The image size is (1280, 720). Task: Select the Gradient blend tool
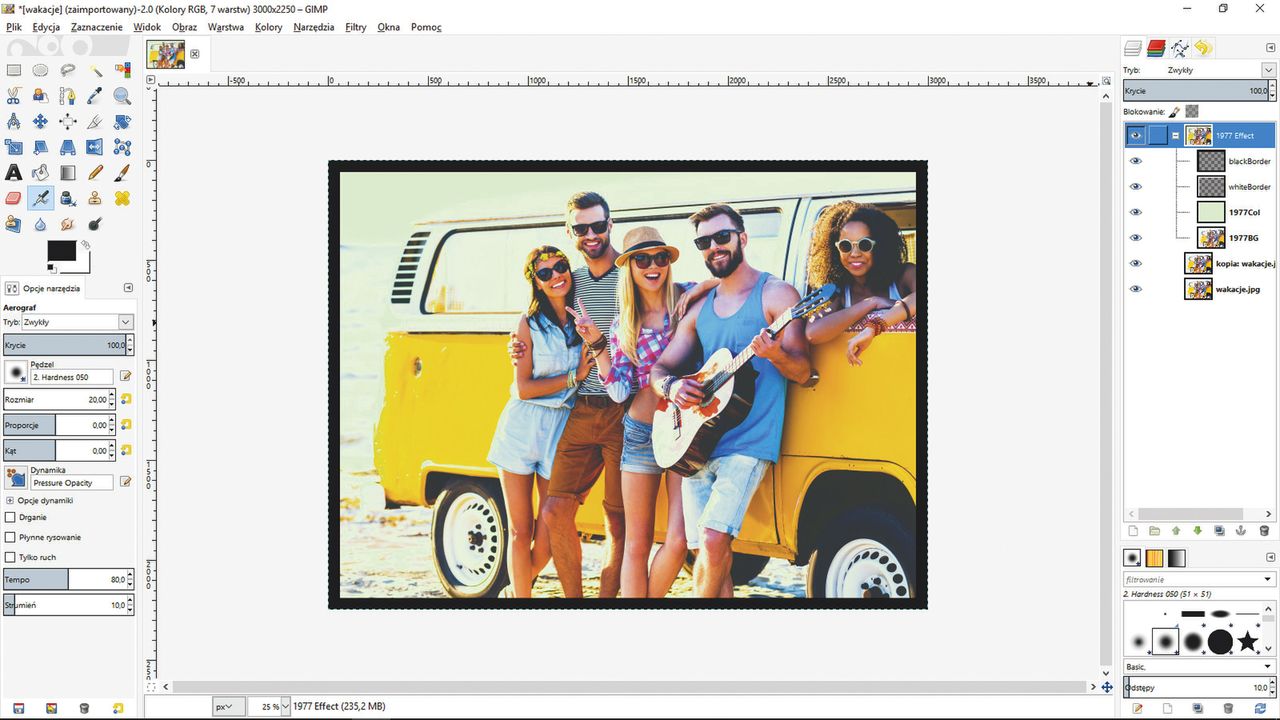coord(67,173)
